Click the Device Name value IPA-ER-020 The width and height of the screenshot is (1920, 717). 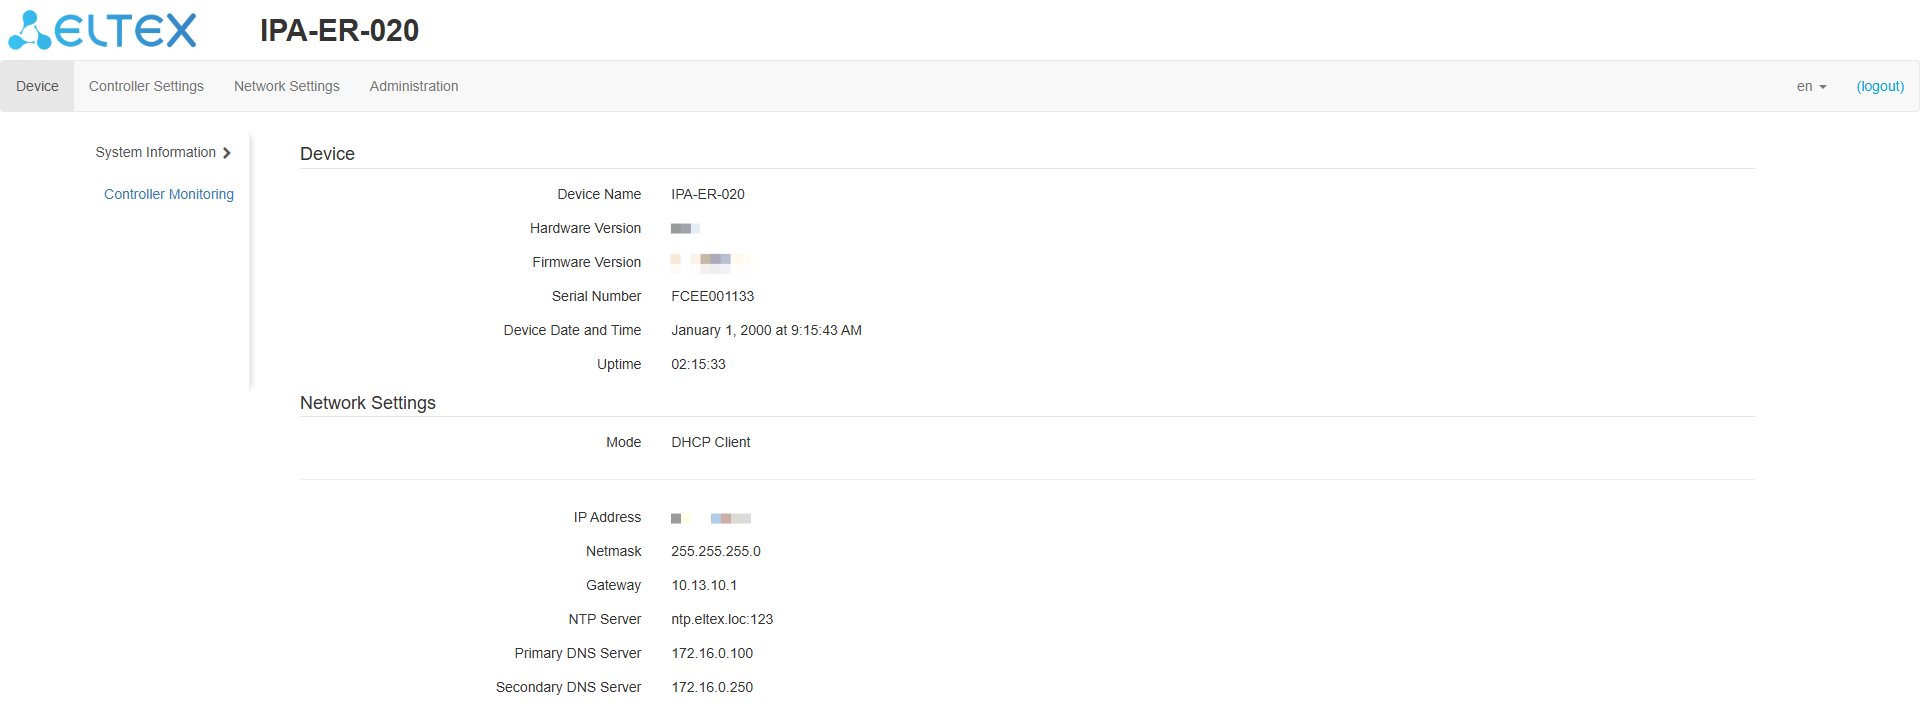[708, 194]
